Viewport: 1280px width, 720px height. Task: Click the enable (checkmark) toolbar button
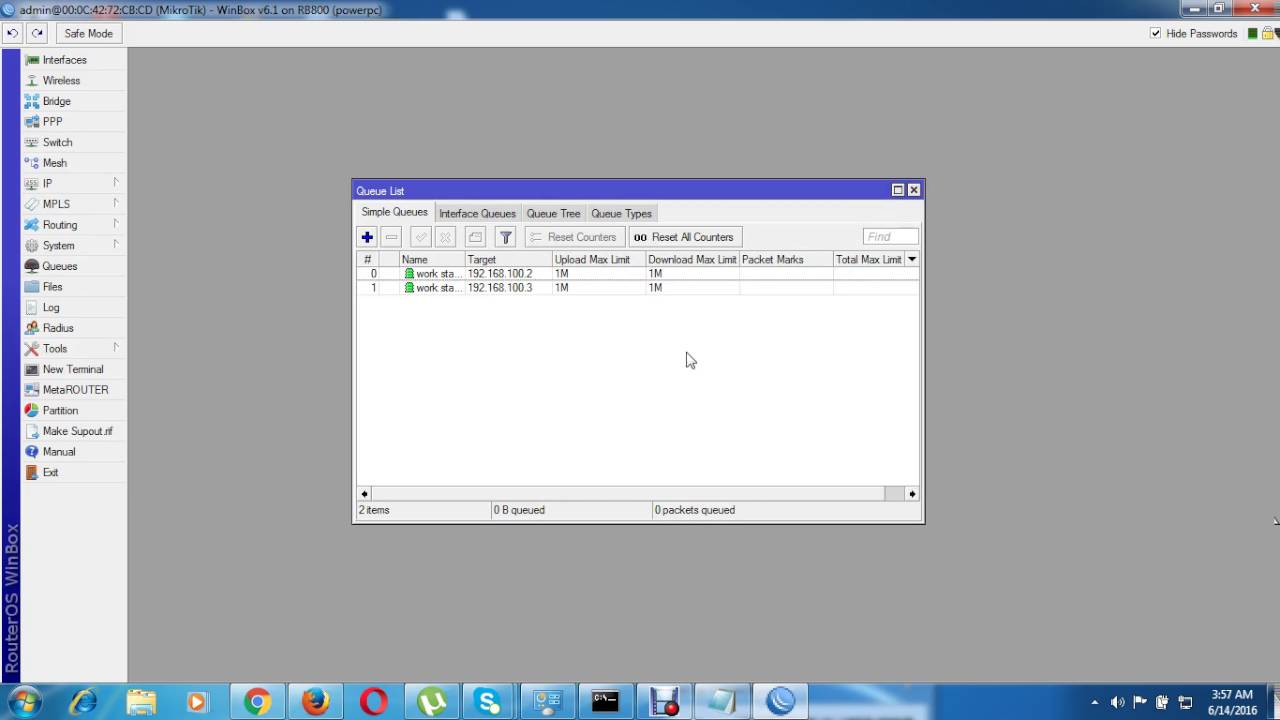(421, 237)
